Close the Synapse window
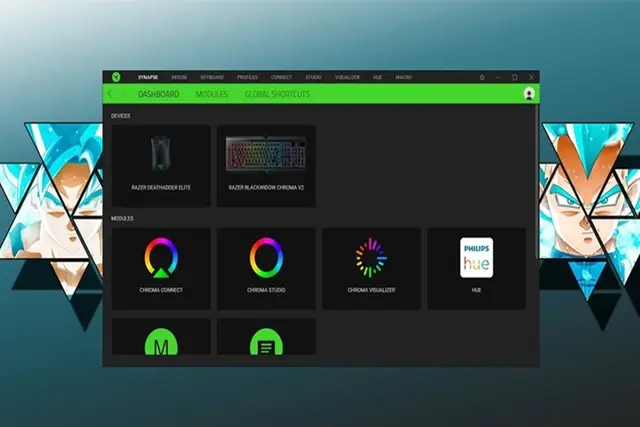640x427 pixels. click(x=531, y=77)
